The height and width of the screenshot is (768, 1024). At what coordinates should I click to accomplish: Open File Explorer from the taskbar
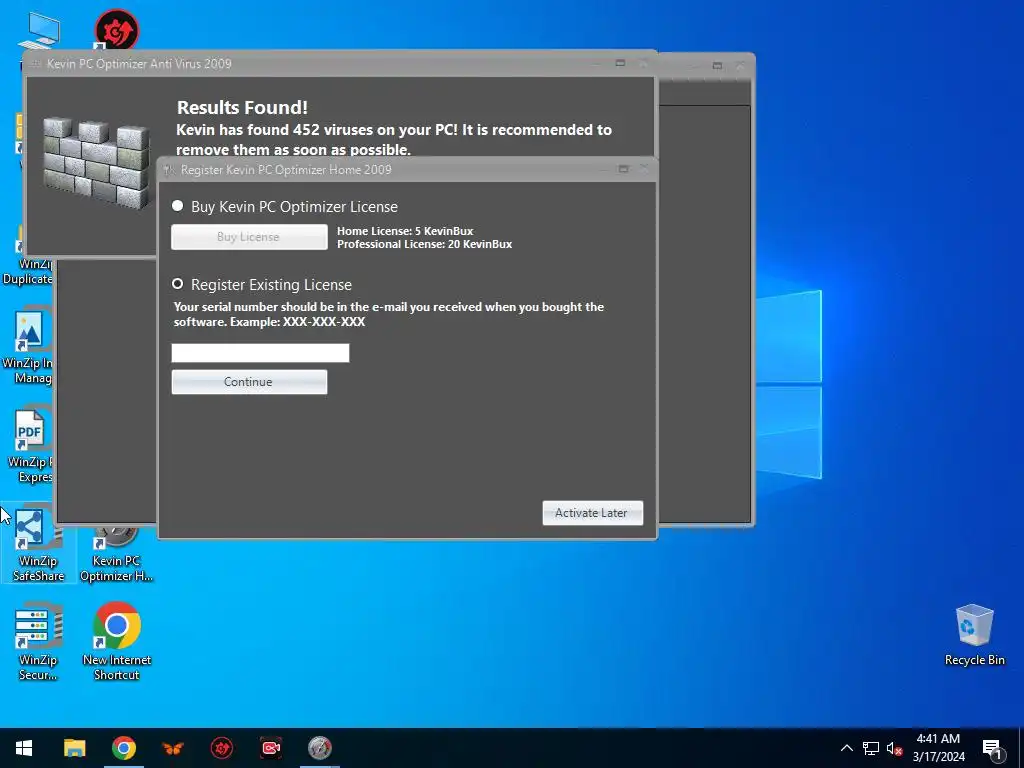pyautogui.click(x=74, y=748)
